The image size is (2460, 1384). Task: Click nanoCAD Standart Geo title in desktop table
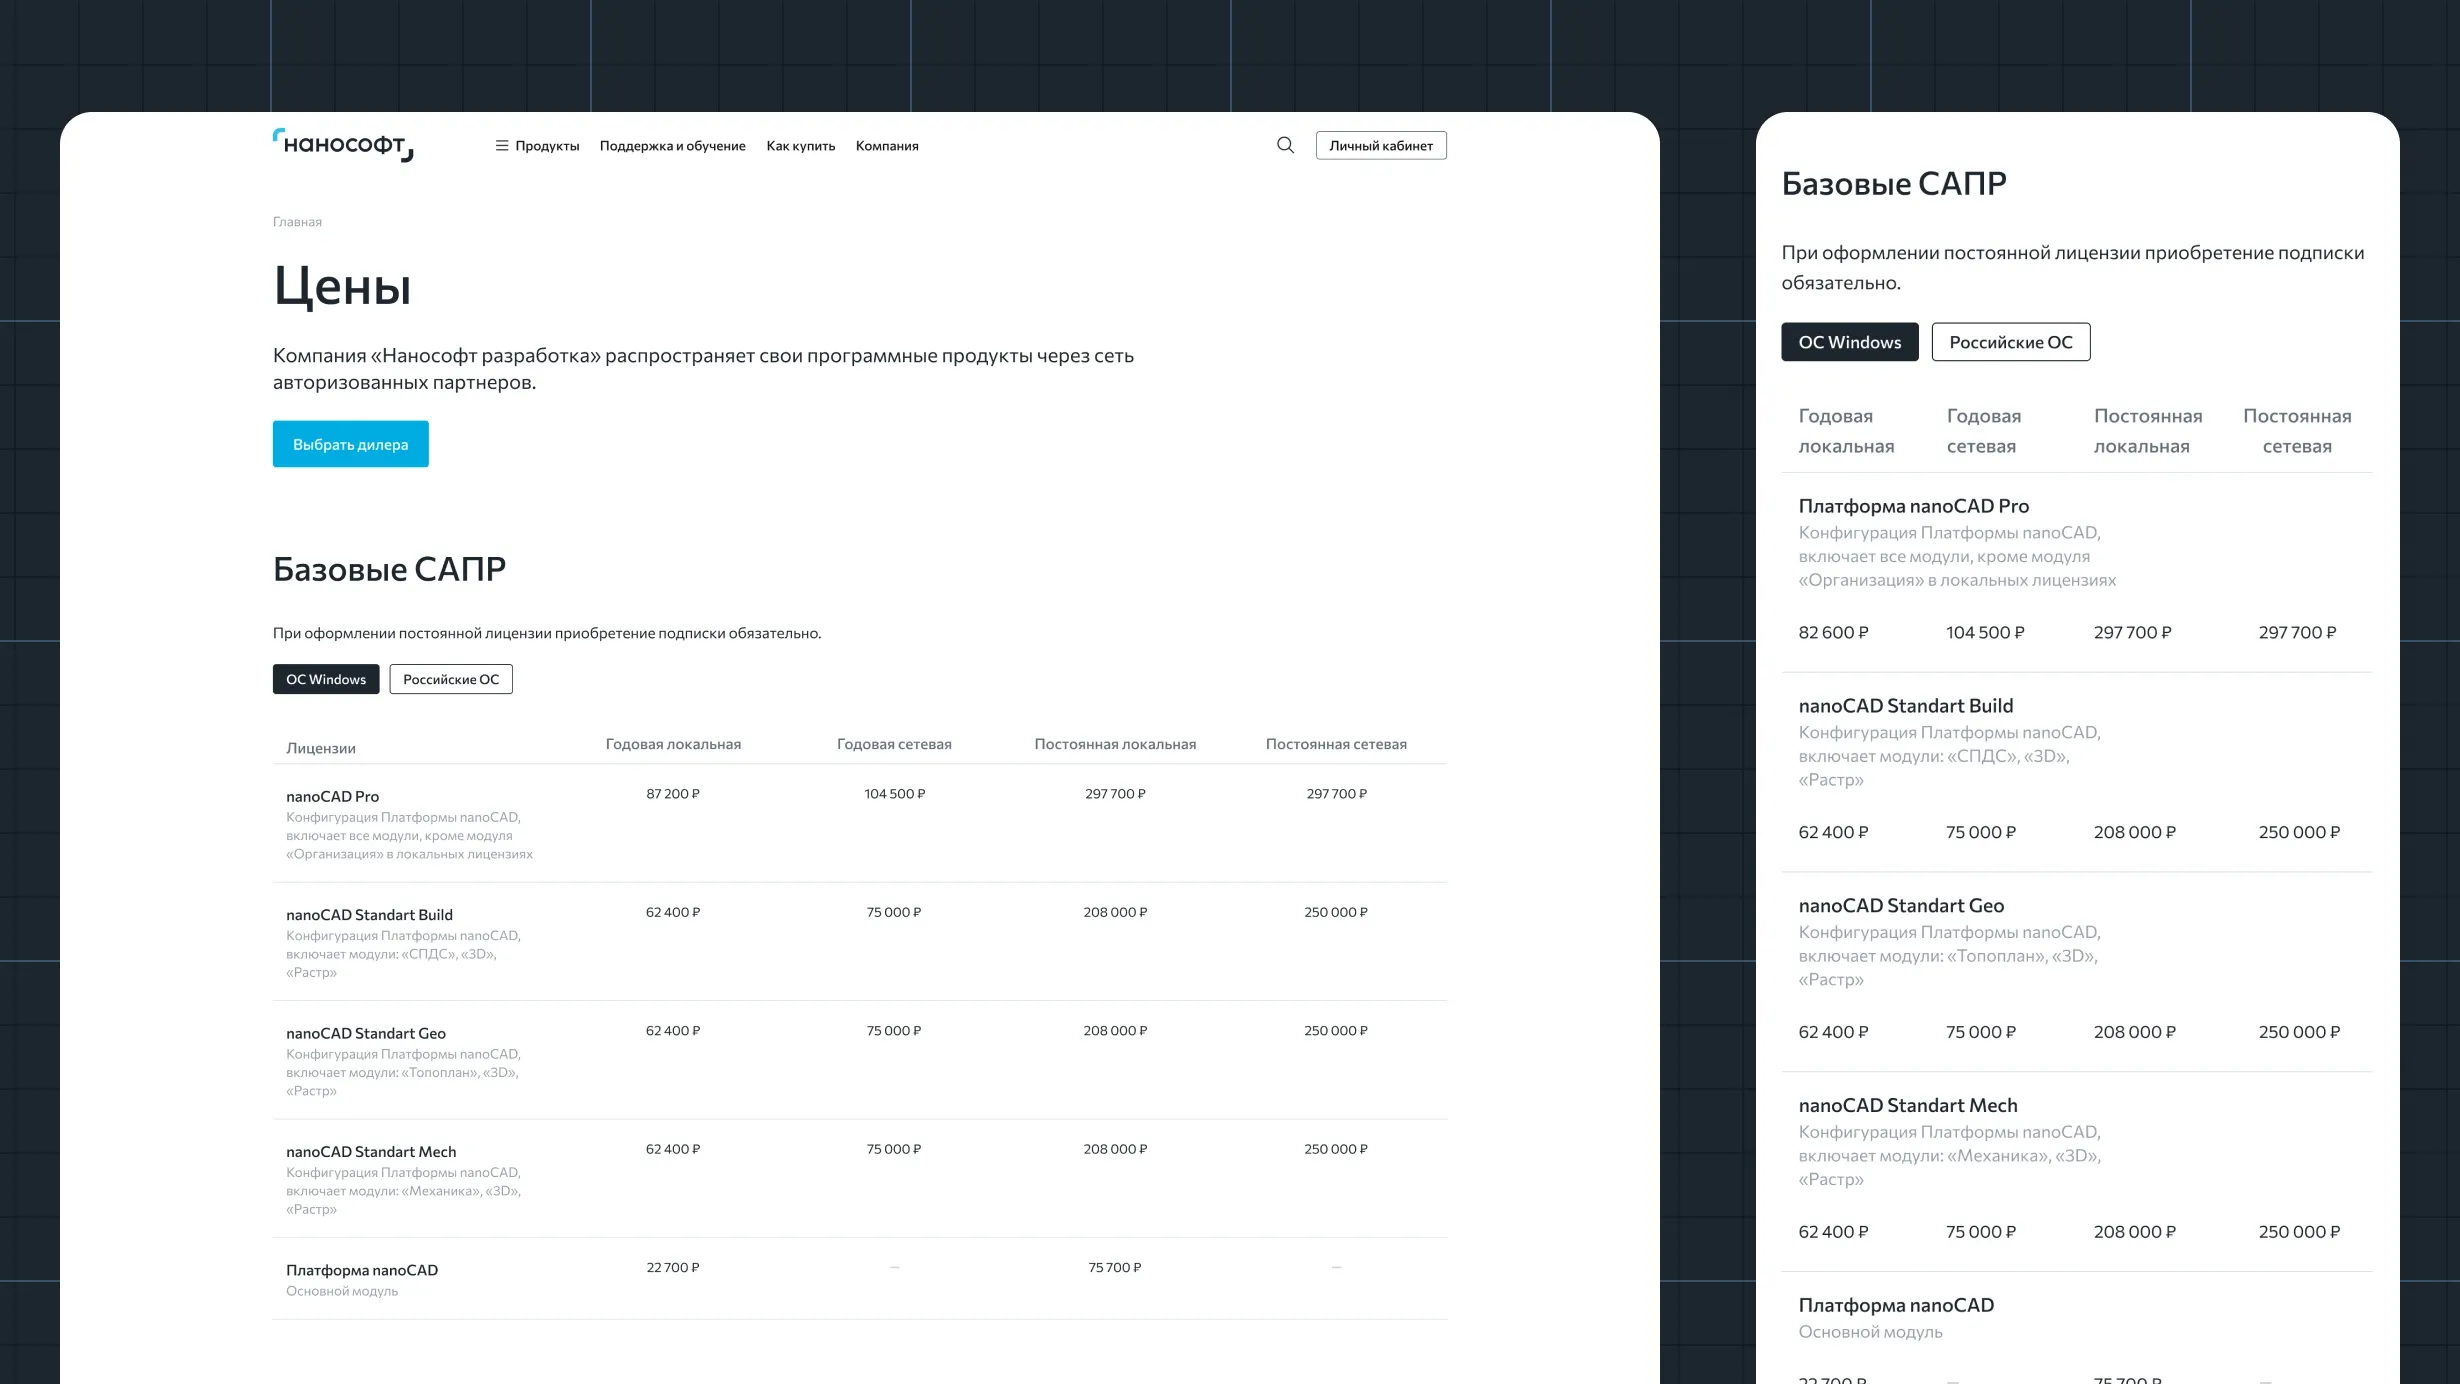point(366,1033)
